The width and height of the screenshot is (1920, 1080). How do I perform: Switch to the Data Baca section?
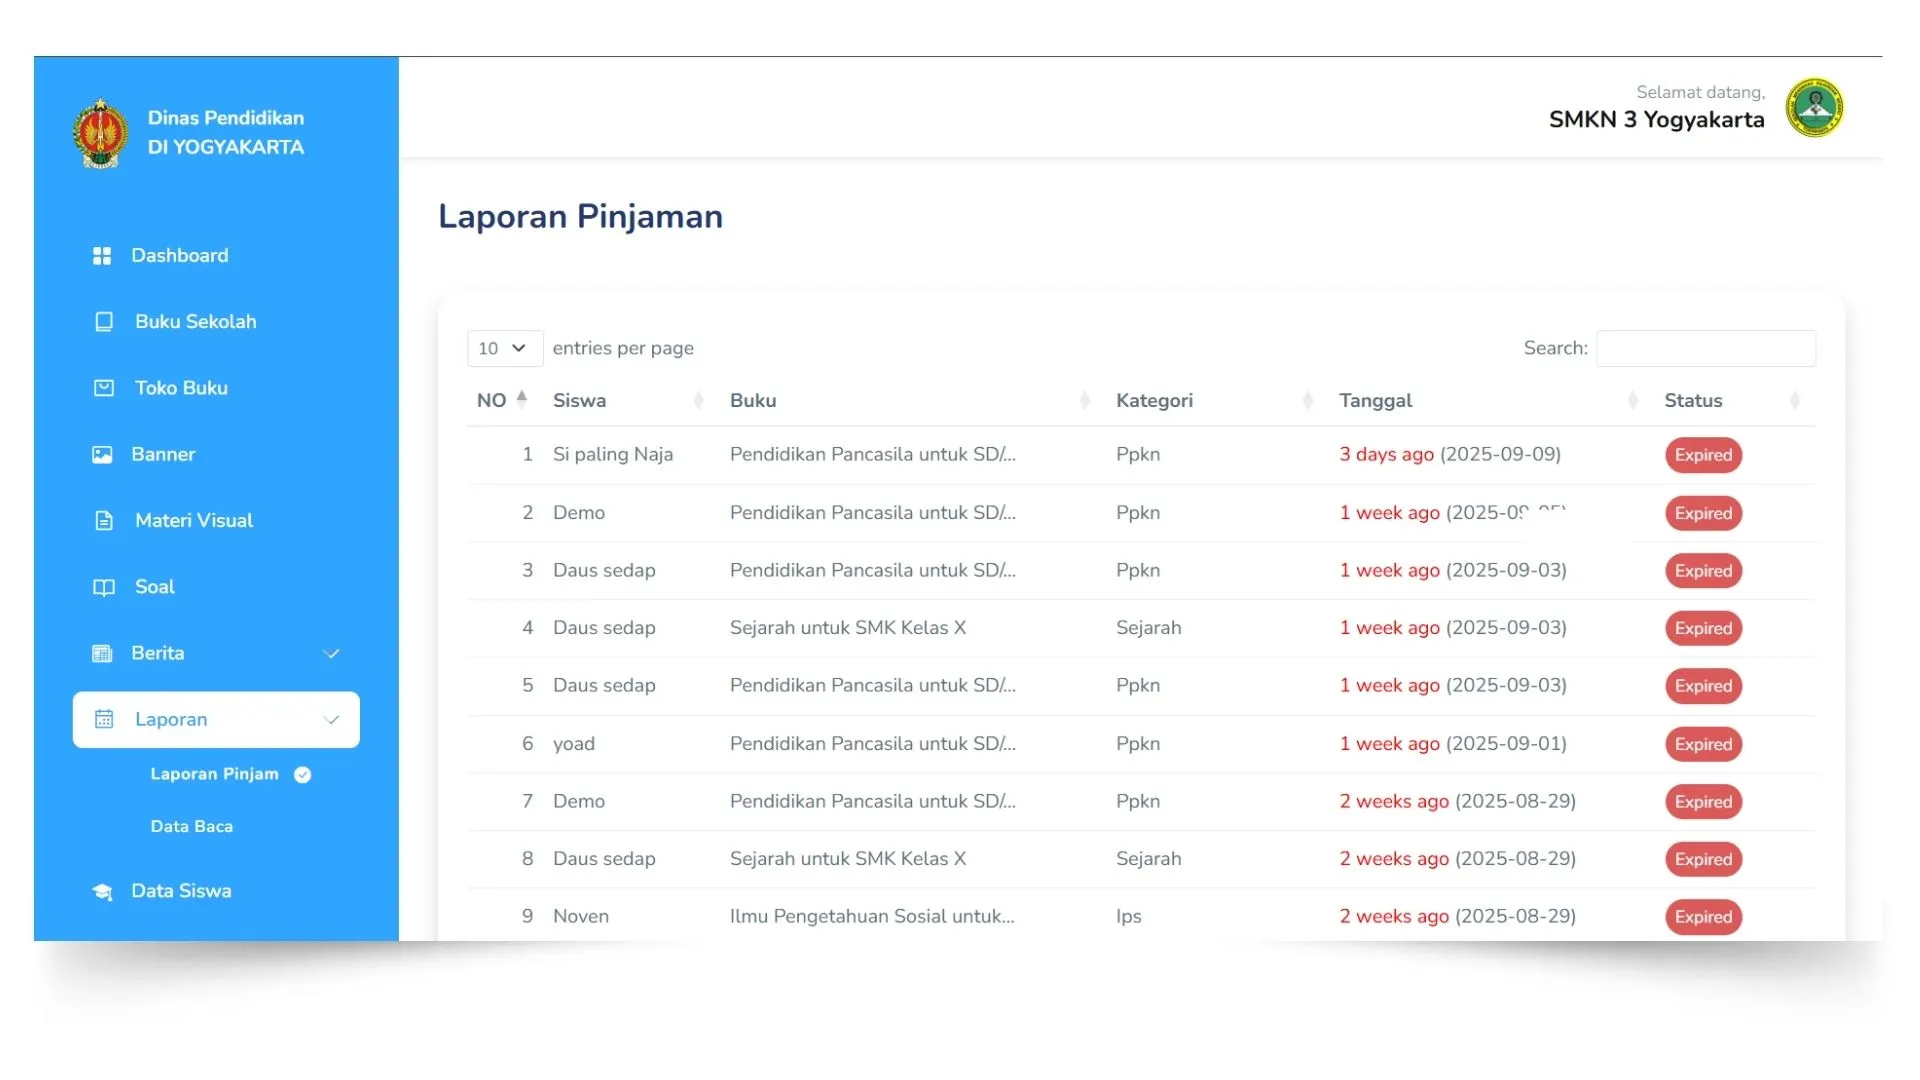pos(191,826)
